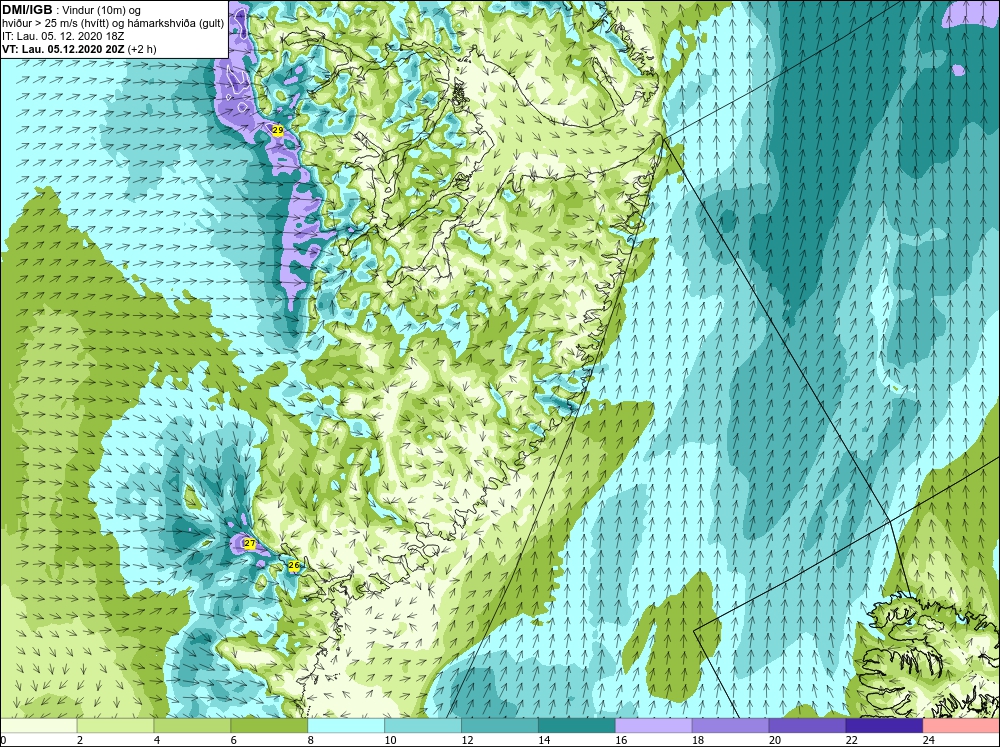
Task: Select the green 4–6 m/s legend swatch
Action: (x=192, y=725)
